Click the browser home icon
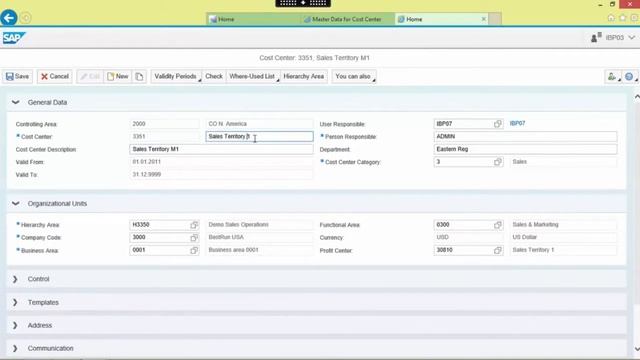Image resolution: width=640 pixels, height=360 pixels. tap(611, 18)
